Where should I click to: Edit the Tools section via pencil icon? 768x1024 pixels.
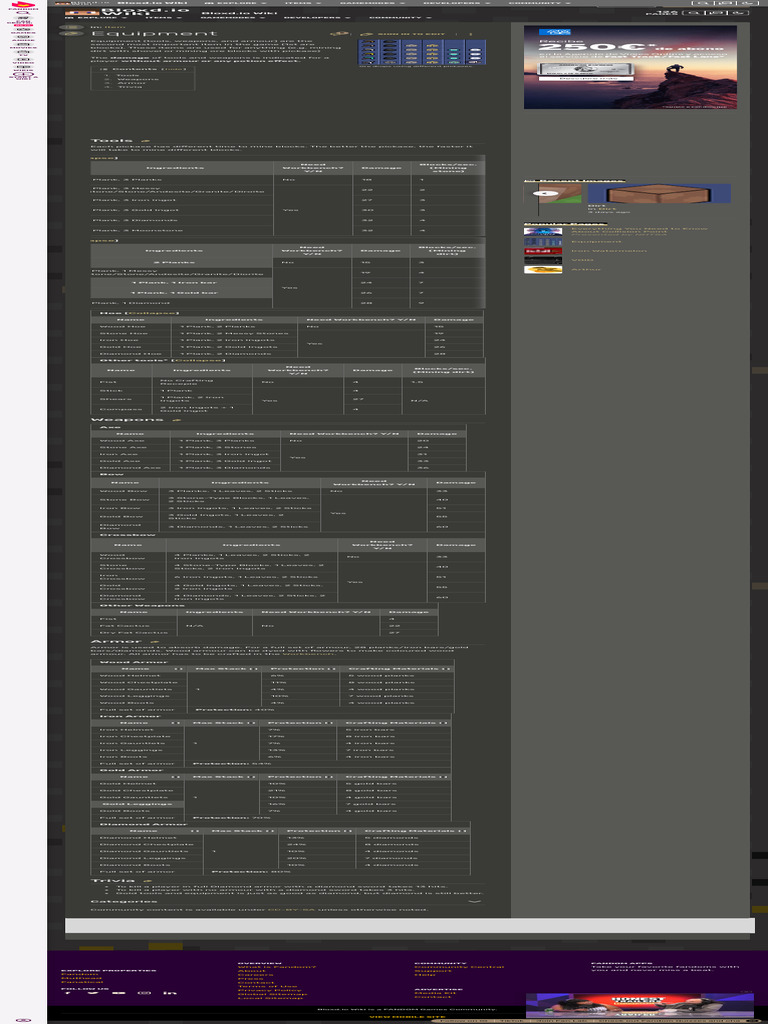pyautogui.click(x=146, y=140)
